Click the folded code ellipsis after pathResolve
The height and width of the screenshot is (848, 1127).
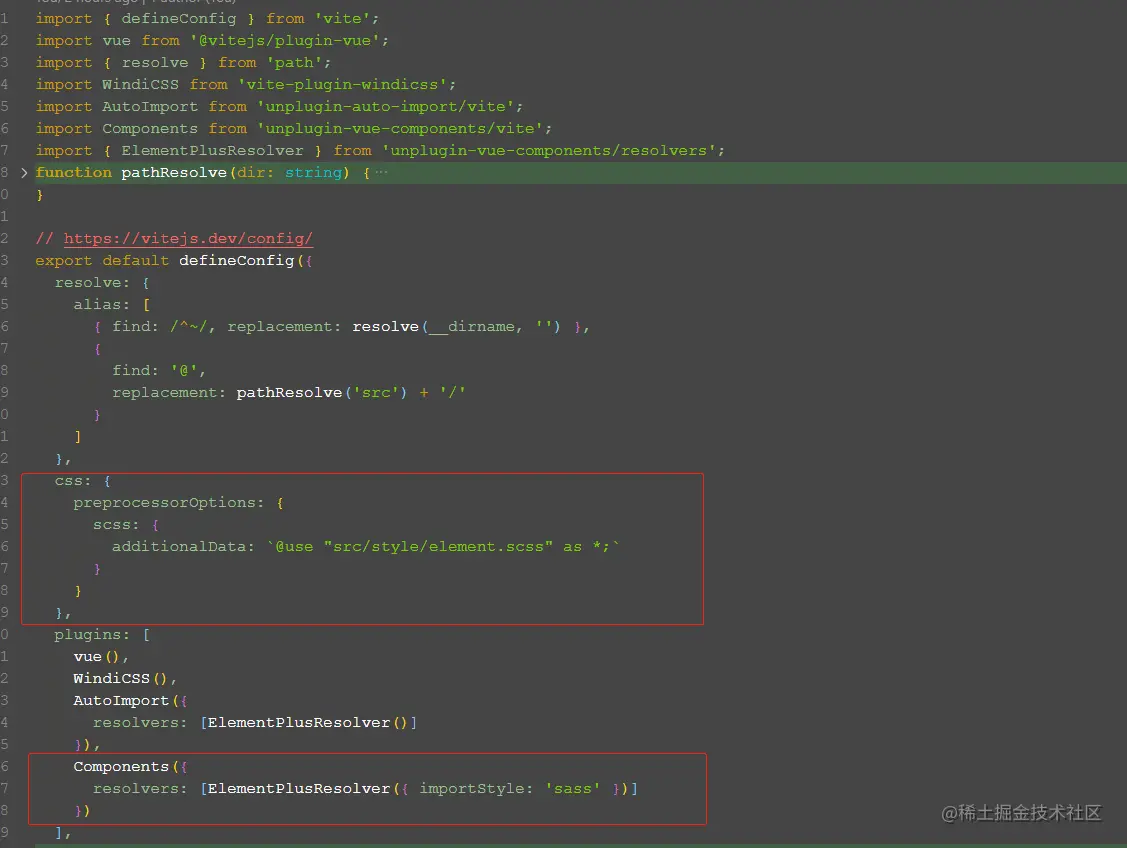pos(381,172)
